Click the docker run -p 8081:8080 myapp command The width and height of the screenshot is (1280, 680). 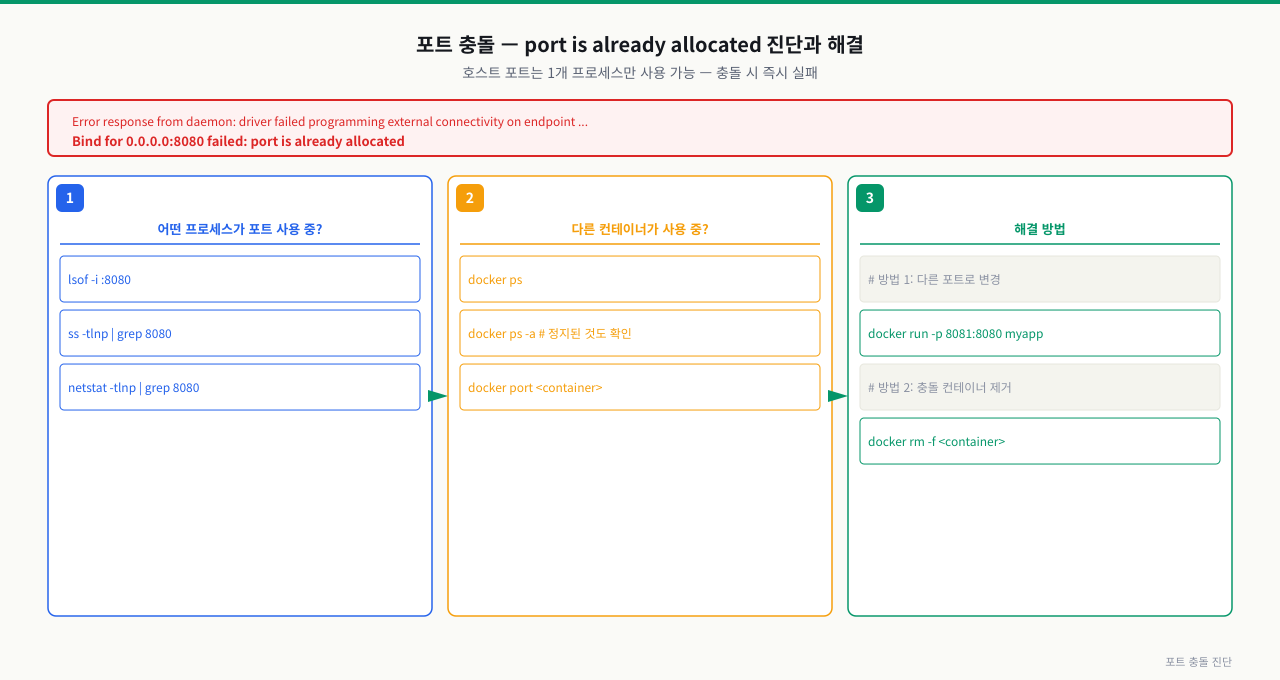1040,333
